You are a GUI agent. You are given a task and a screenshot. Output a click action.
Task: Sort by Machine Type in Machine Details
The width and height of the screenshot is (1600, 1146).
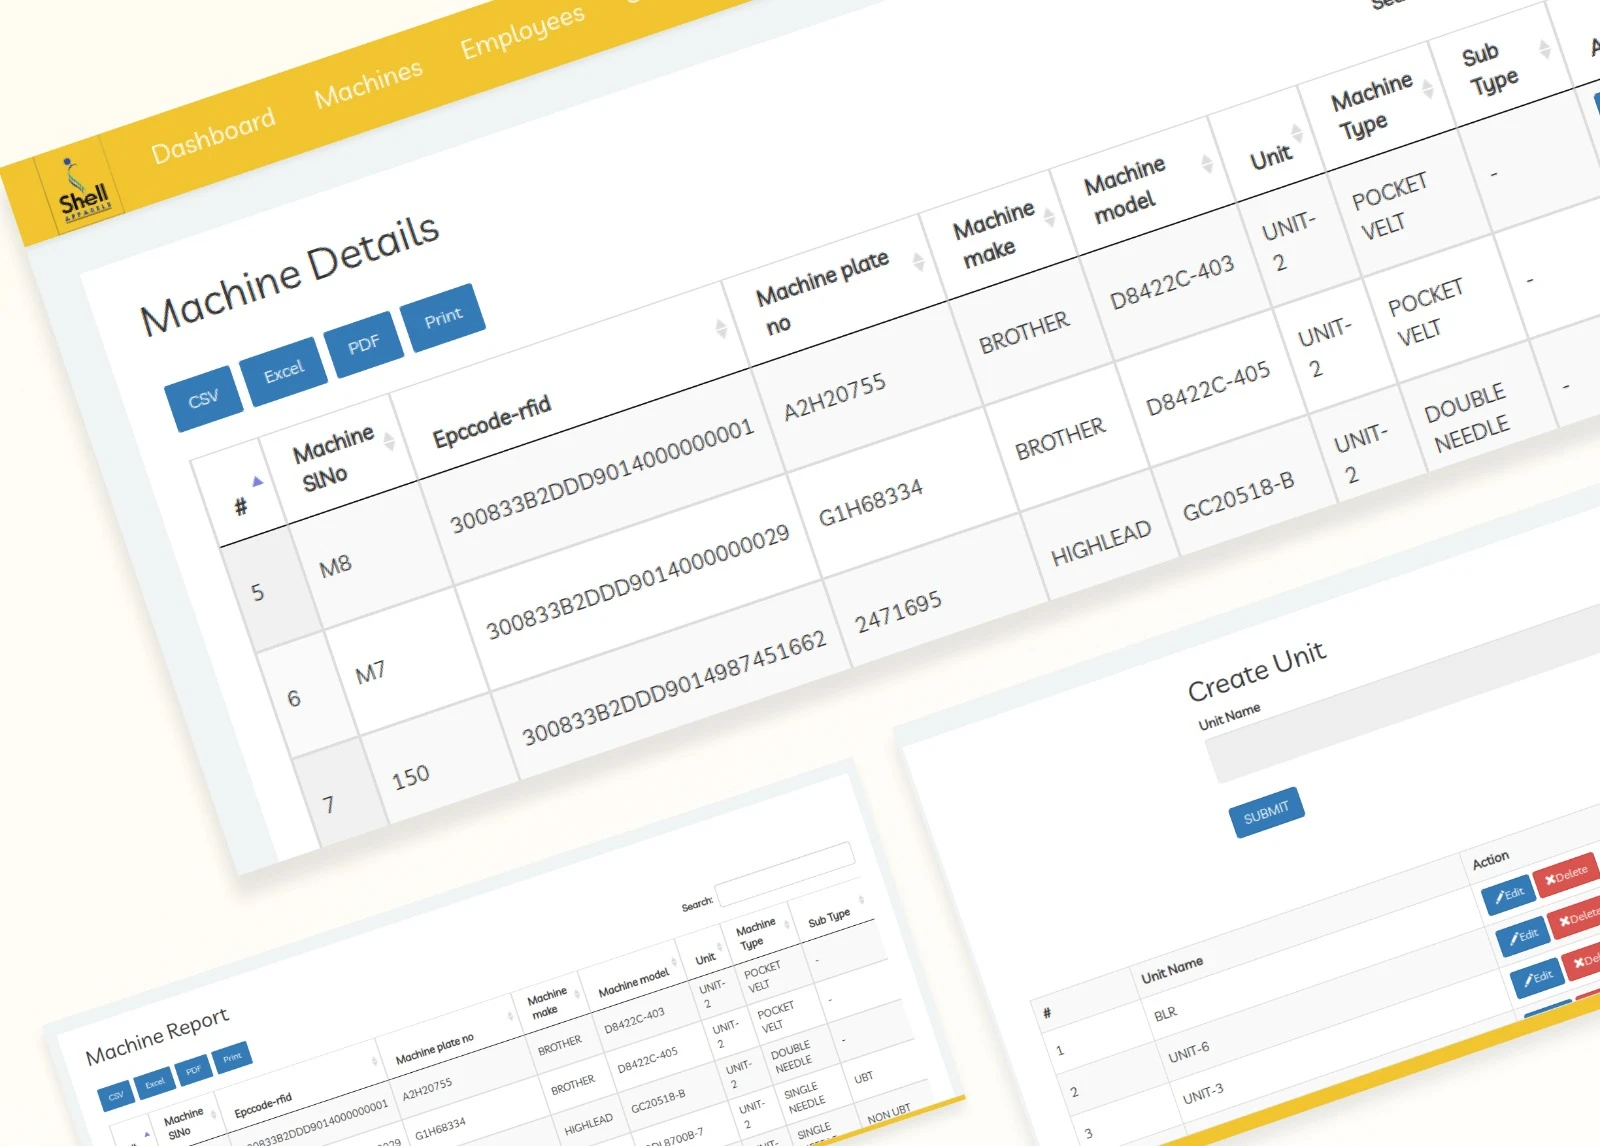(x=1428, y=88)
